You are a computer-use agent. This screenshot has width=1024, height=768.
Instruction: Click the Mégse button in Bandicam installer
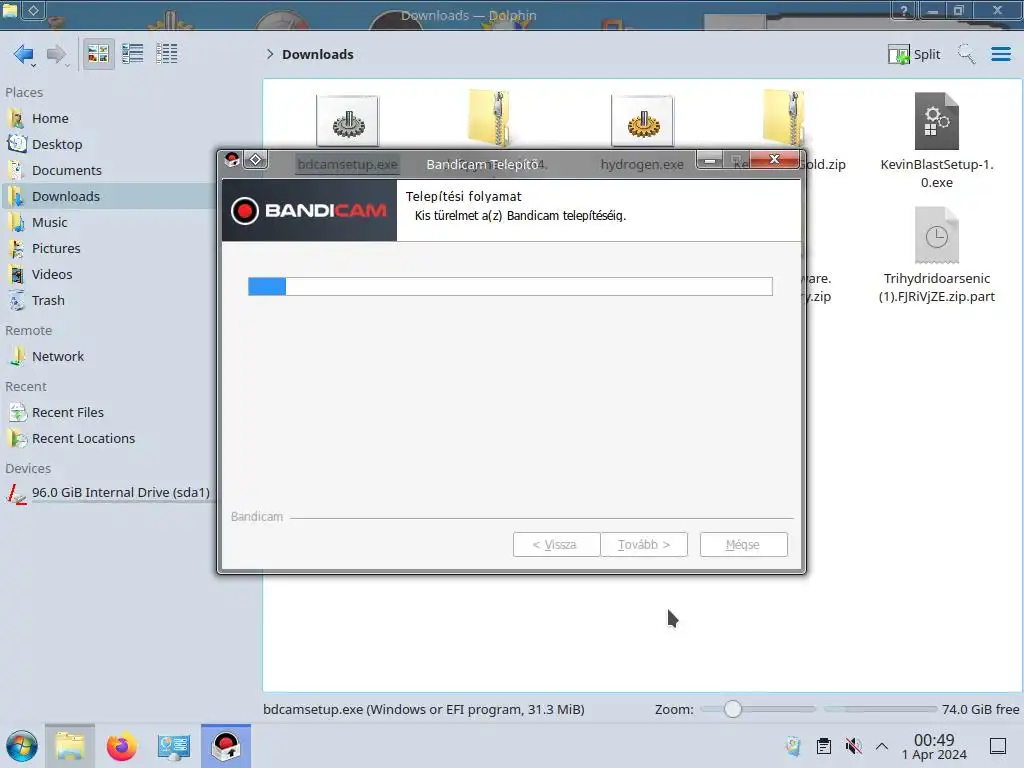coord(743,545)
